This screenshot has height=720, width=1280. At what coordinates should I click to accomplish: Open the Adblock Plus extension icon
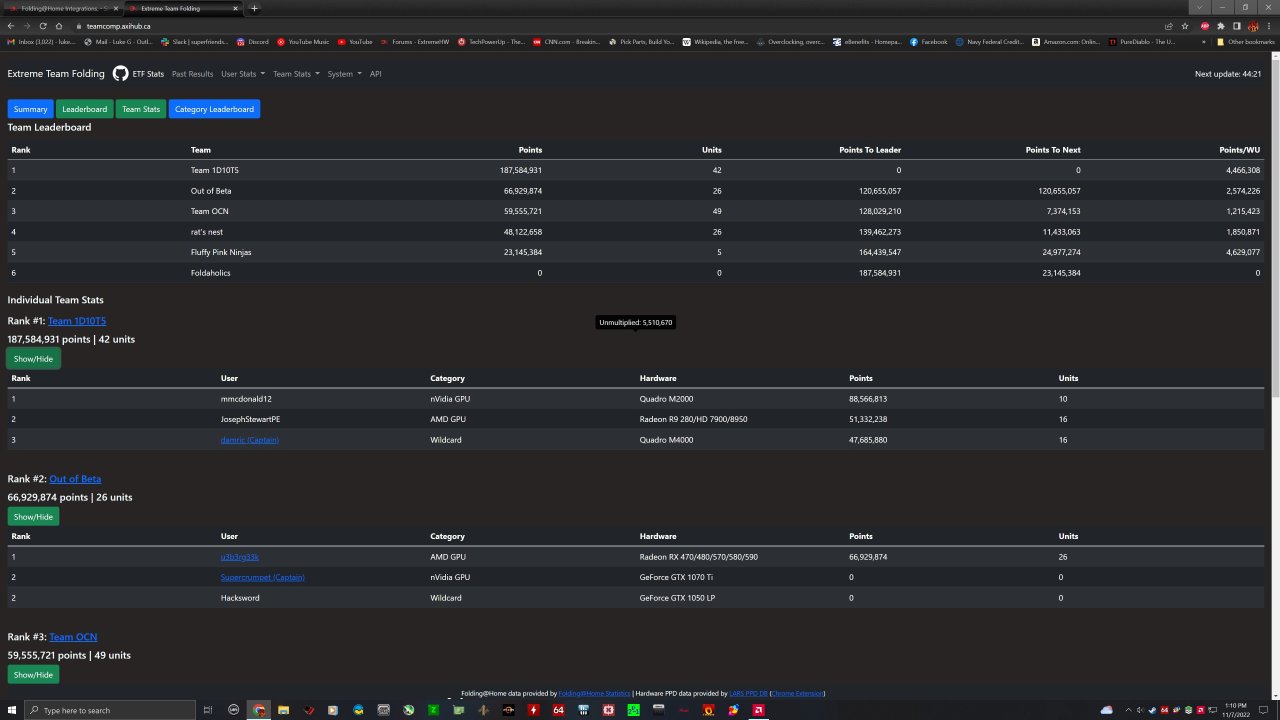pos(1204,26)
